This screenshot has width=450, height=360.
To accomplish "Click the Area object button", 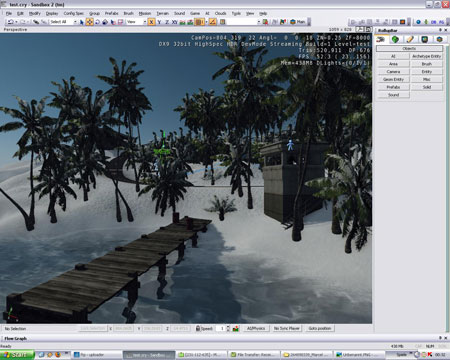I will tap(393, 64).
